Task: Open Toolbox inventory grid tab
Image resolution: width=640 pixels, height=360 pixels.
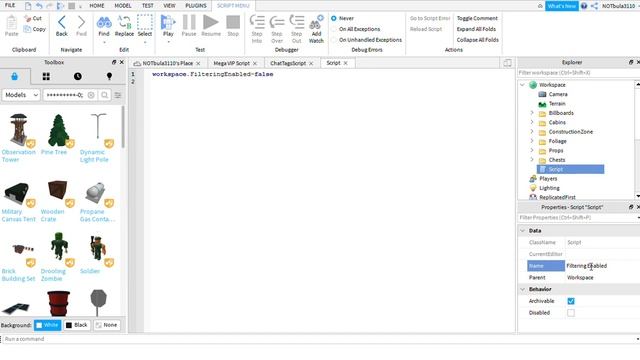Action: tap(46, 76)
